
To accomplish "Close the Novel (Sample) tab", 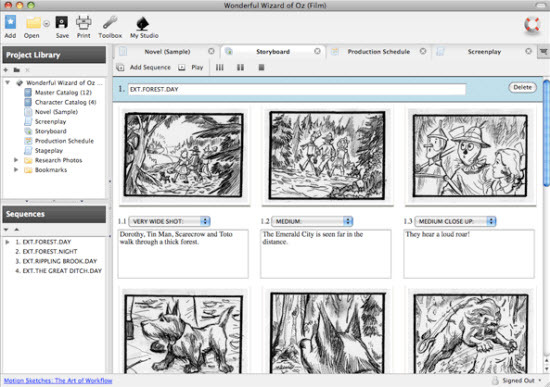I will tap(211, 51).
